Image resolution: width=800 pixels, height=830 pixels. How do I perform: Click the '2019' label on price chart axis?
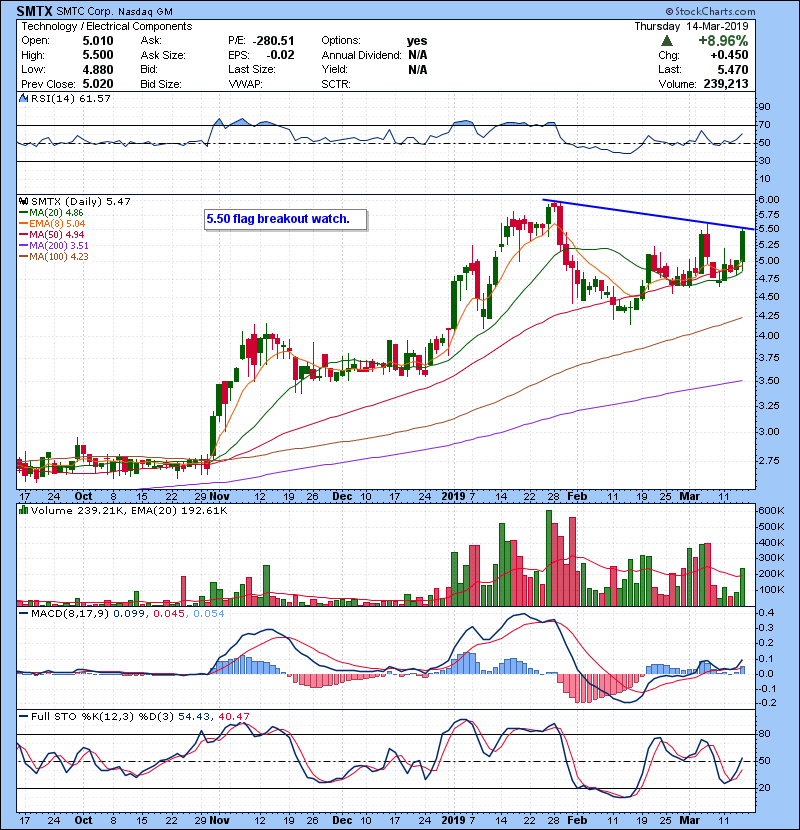click(x=453, y=497)
